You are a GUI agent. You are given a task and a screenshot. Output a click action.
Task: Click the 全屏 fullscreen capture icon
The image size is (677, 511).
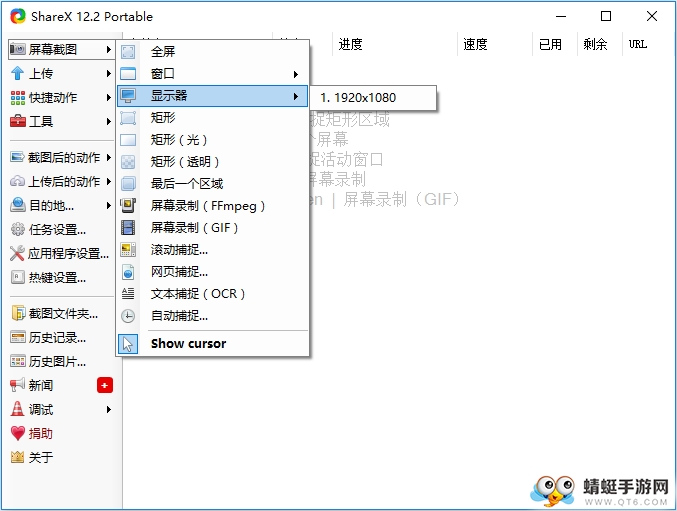coord(128,52)
